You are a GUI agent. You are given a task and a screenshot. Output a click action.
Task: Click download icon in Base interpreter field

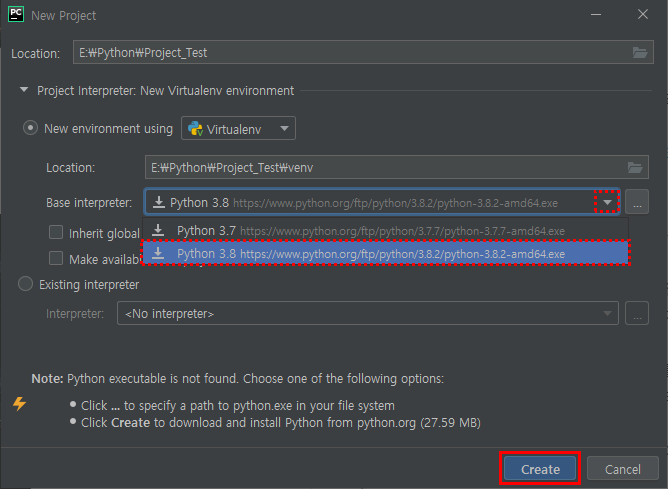(159, 202)
